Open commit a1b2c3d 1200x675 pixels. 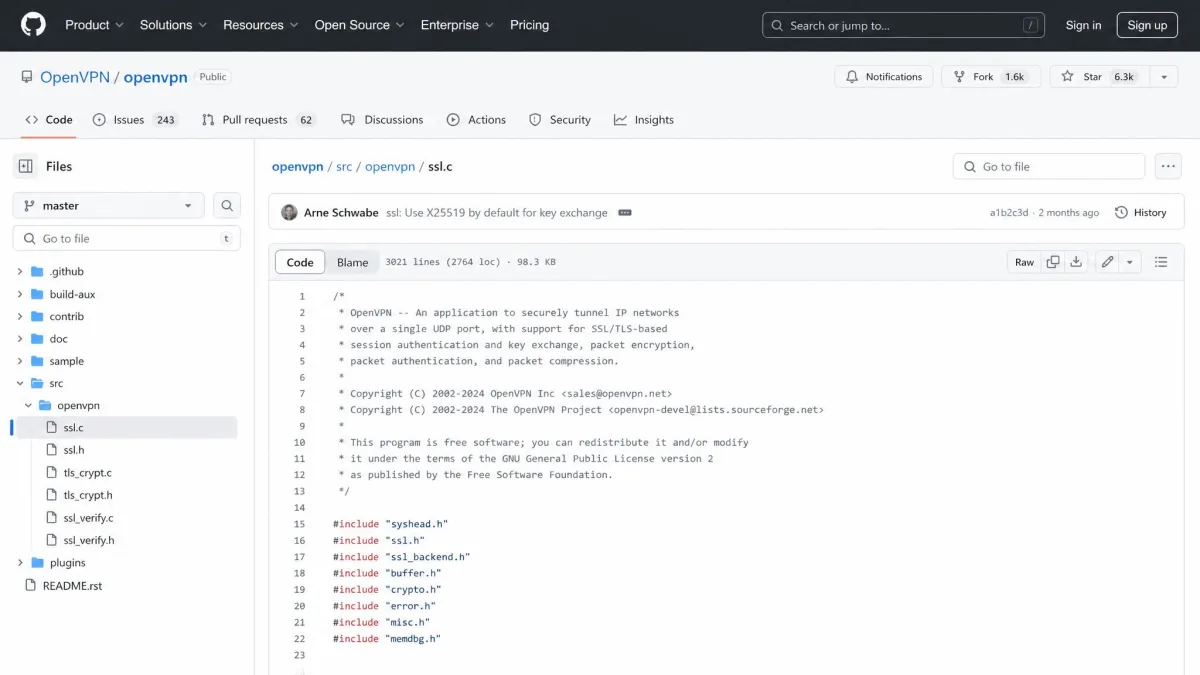coord(1009,213)
